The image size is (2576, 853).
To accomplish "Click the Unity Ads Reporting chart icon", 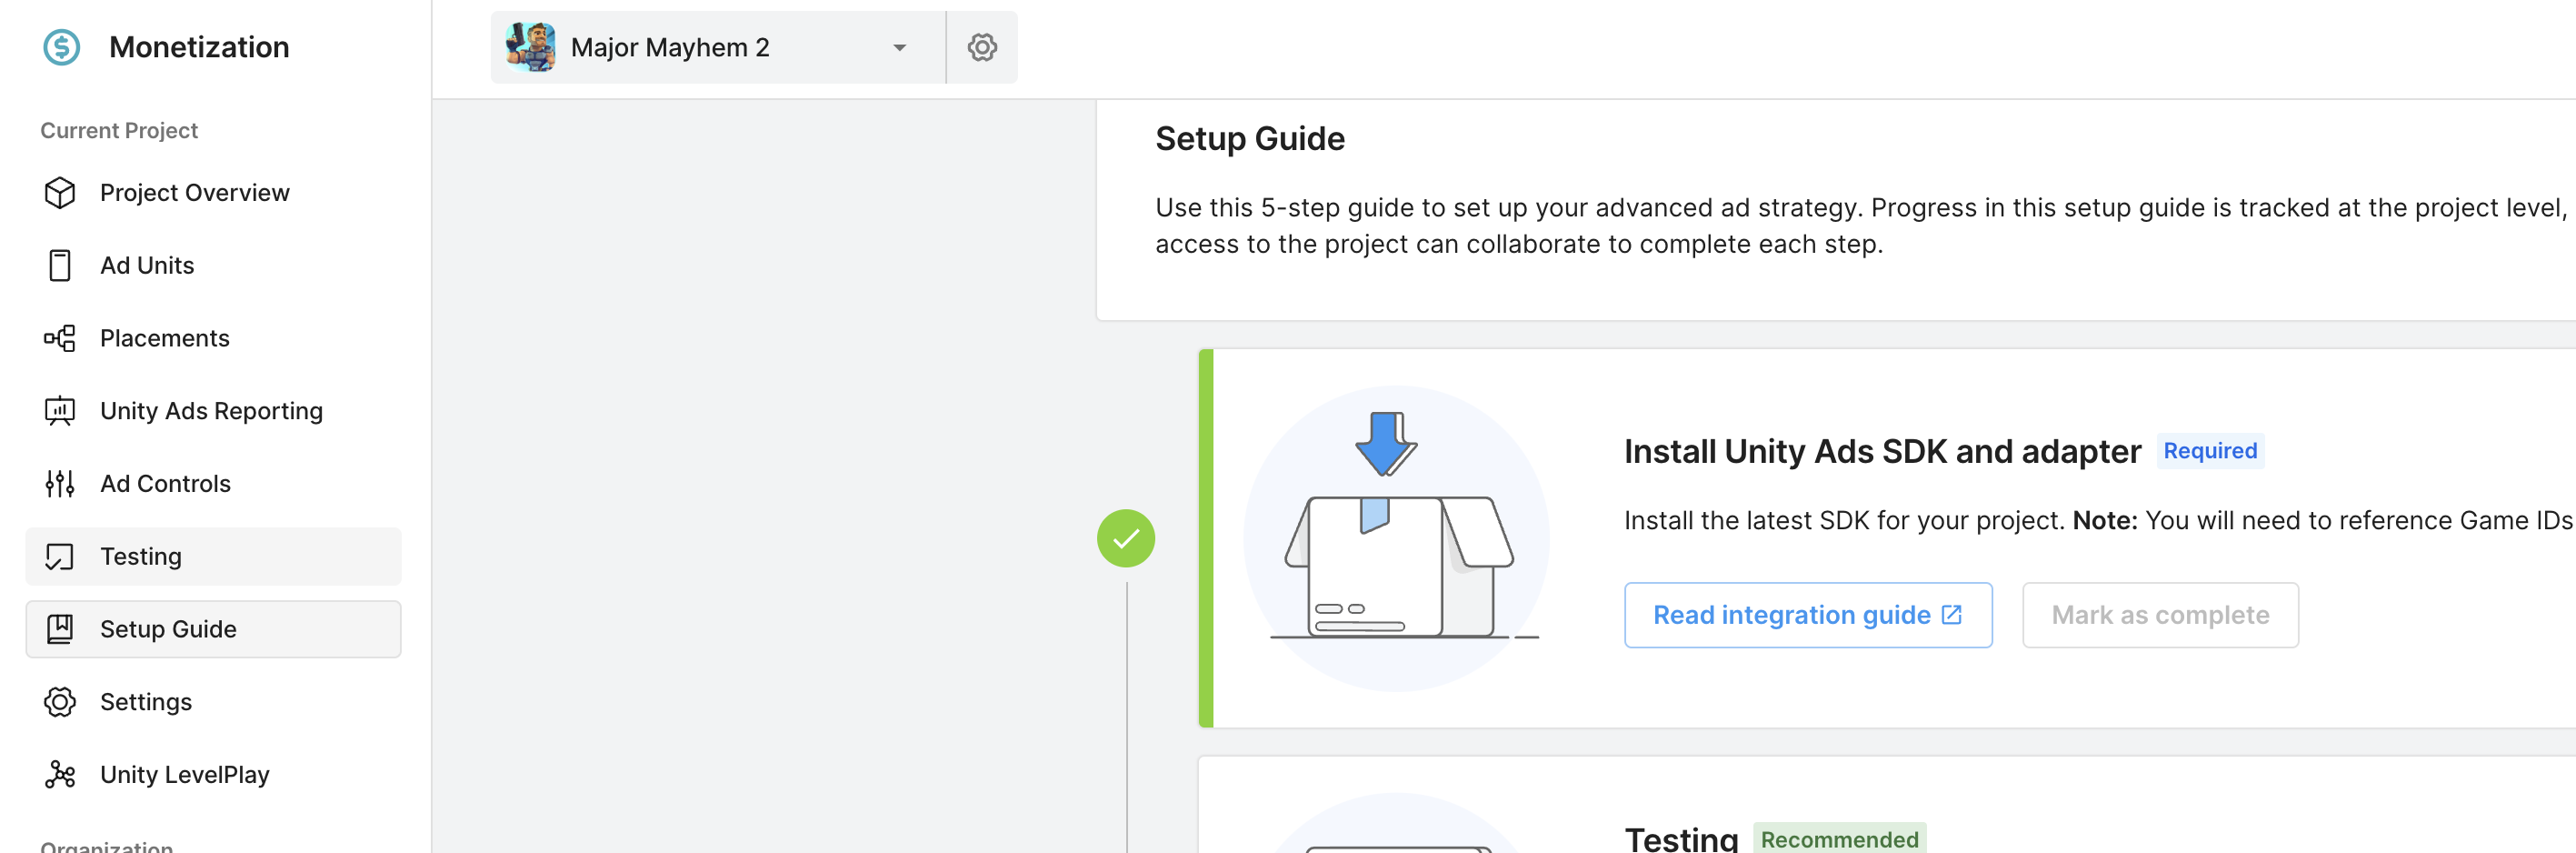I will [x=60, y=411].
